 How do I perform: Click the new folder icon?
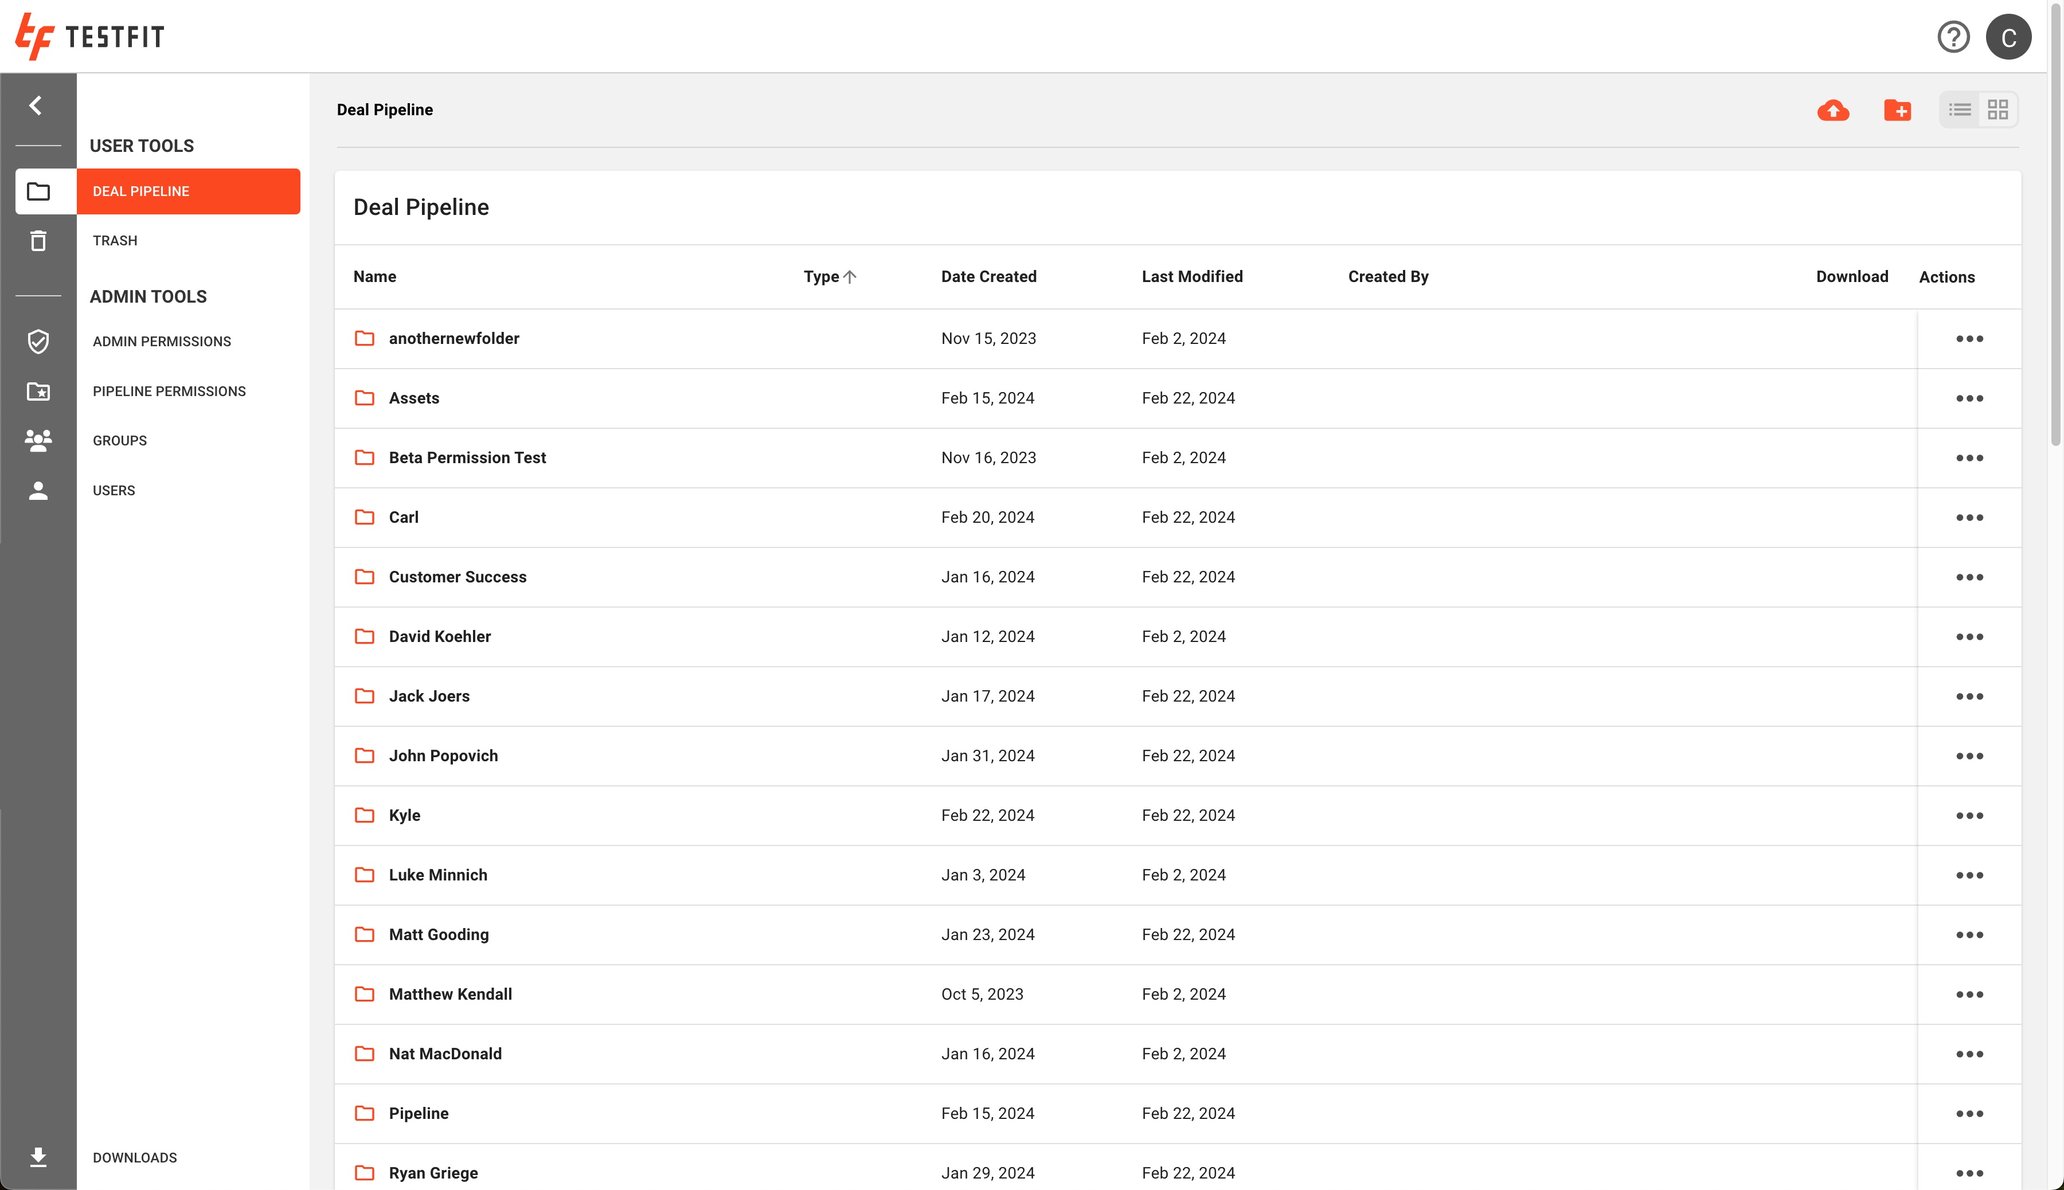click(x=1897, y=110)
